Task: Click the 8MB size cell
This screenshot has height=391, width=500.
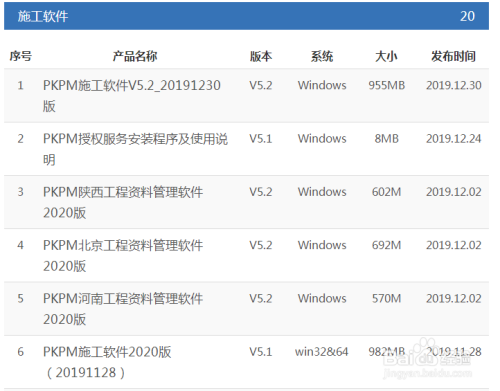Action: [387, 138]
